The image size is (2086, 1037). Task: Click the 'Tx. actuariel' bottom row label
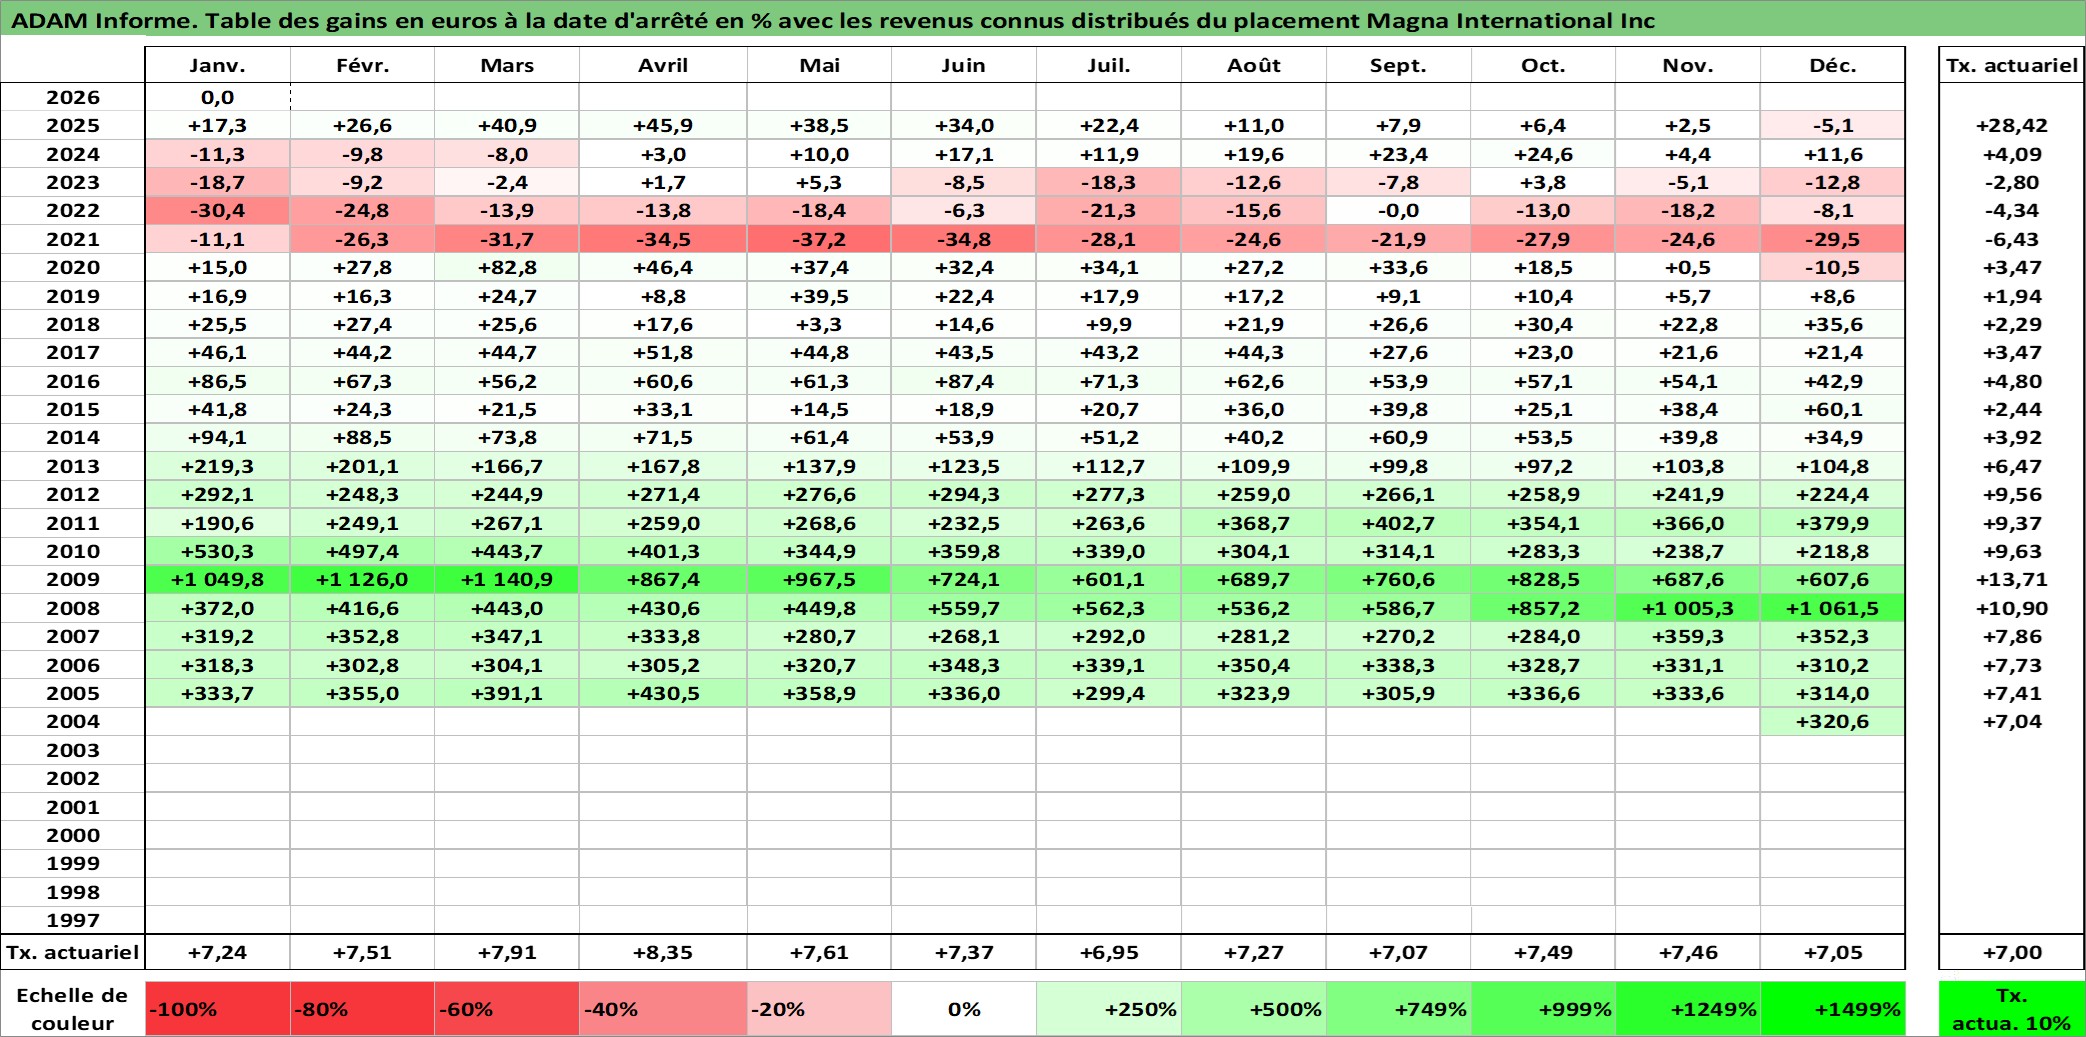click(x=73, y=952)
